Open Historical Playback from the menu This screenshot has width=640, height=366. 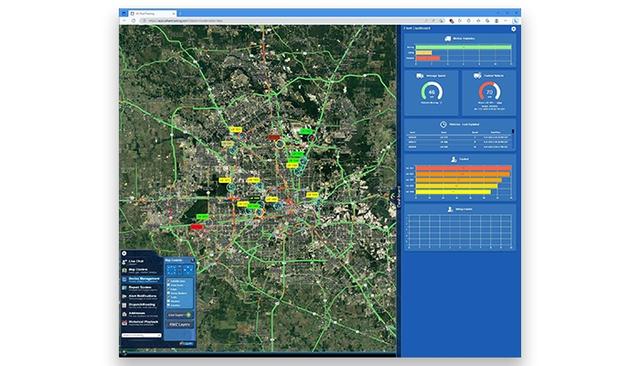click(141, 322)
